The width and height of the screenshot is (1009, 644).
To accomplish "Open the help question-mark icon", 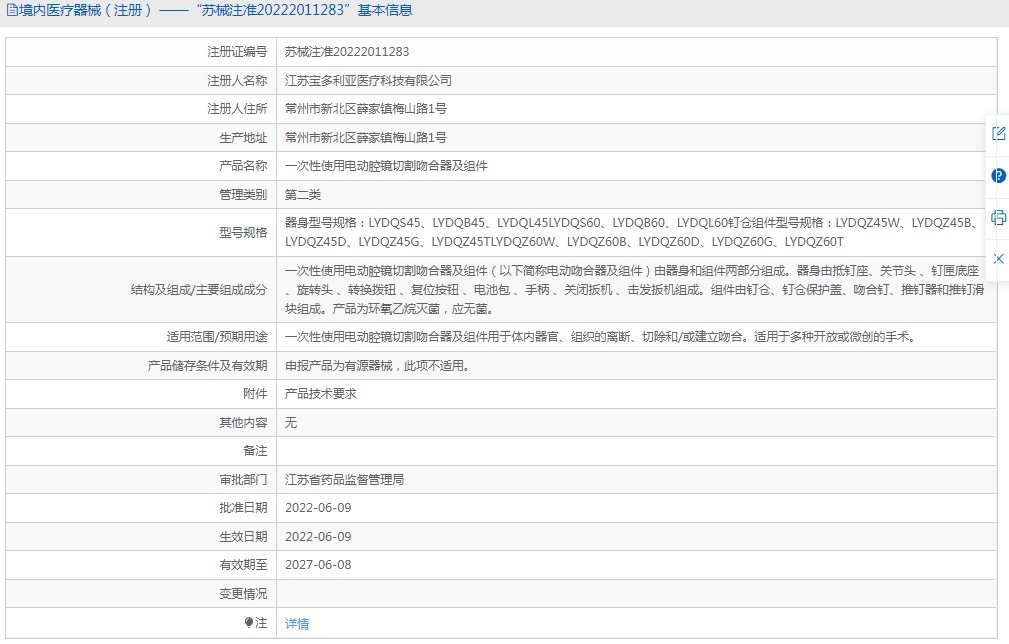I will [x=998, y=176].
